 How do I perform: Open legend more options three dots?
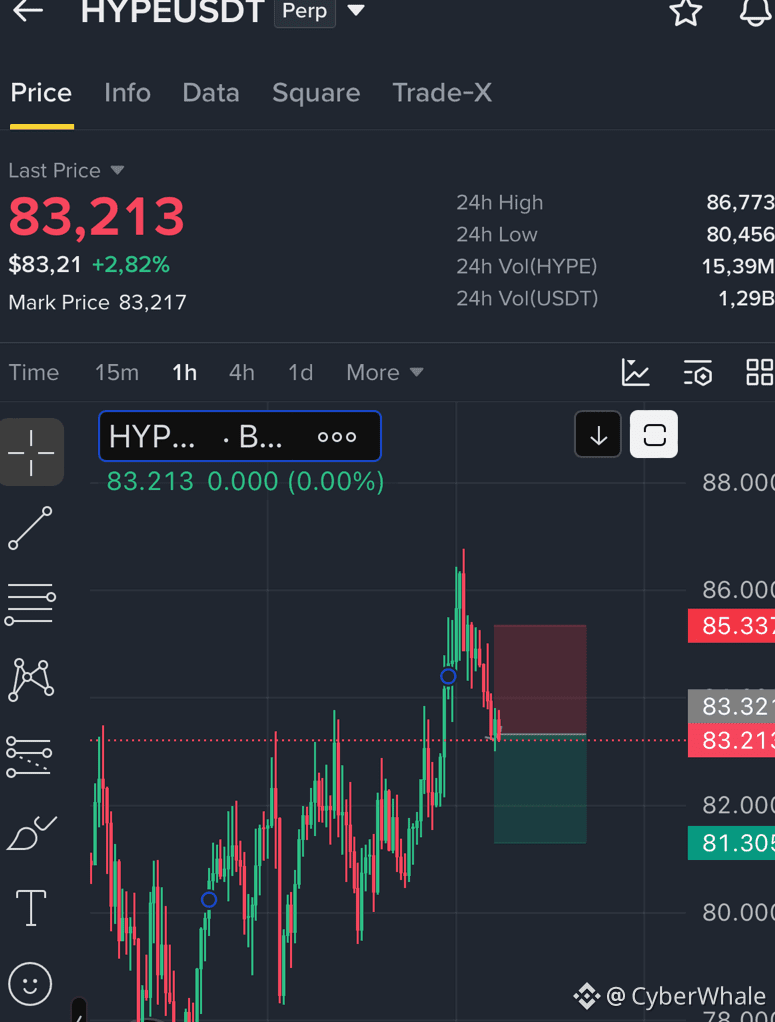(x=337, y=437)
